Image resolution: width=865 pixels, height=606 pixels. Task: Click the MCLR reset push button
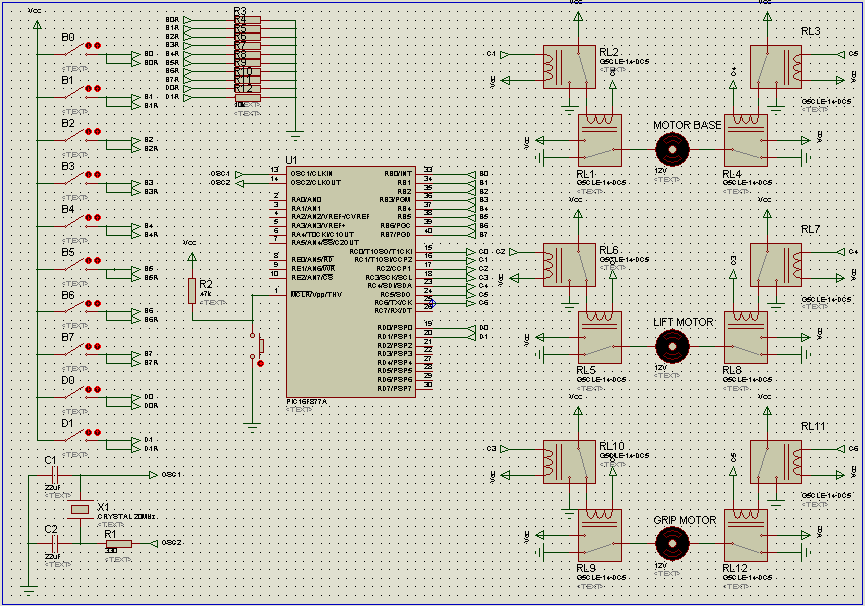click(257, 348)
